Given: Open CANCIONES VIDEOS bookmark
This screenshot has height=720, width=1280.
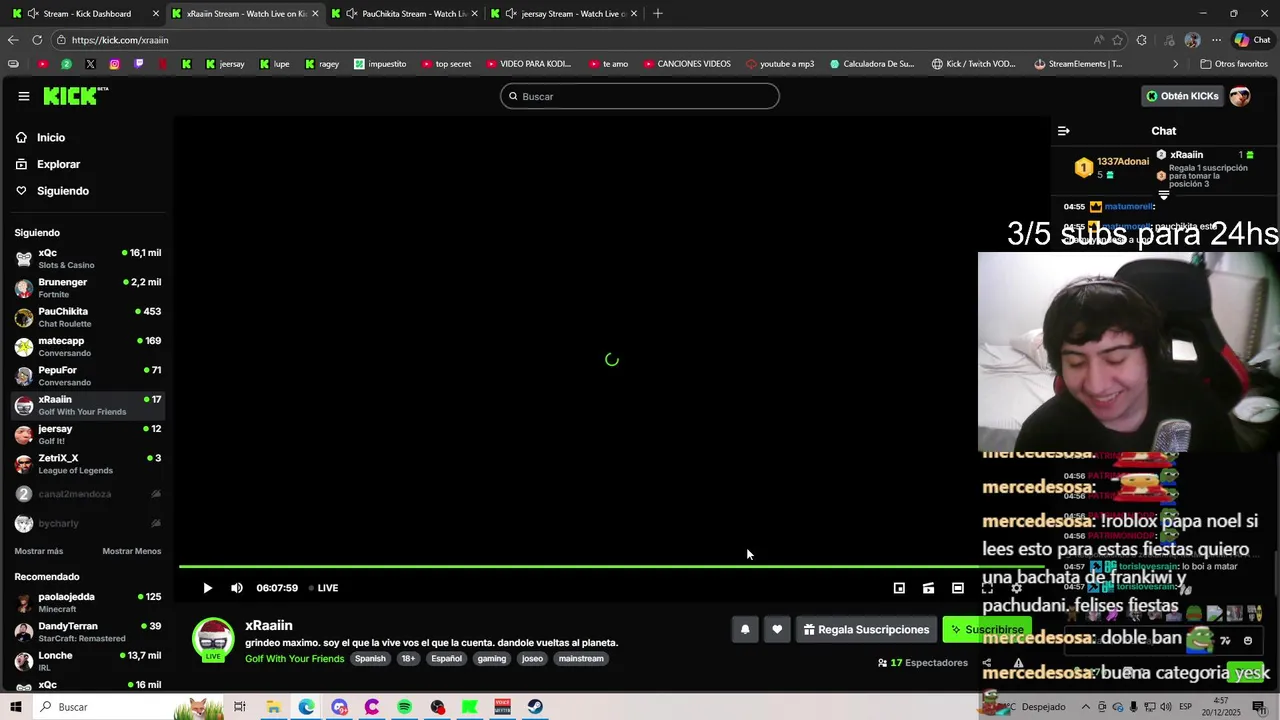Looking at the screenshot, I should (687, 64).
